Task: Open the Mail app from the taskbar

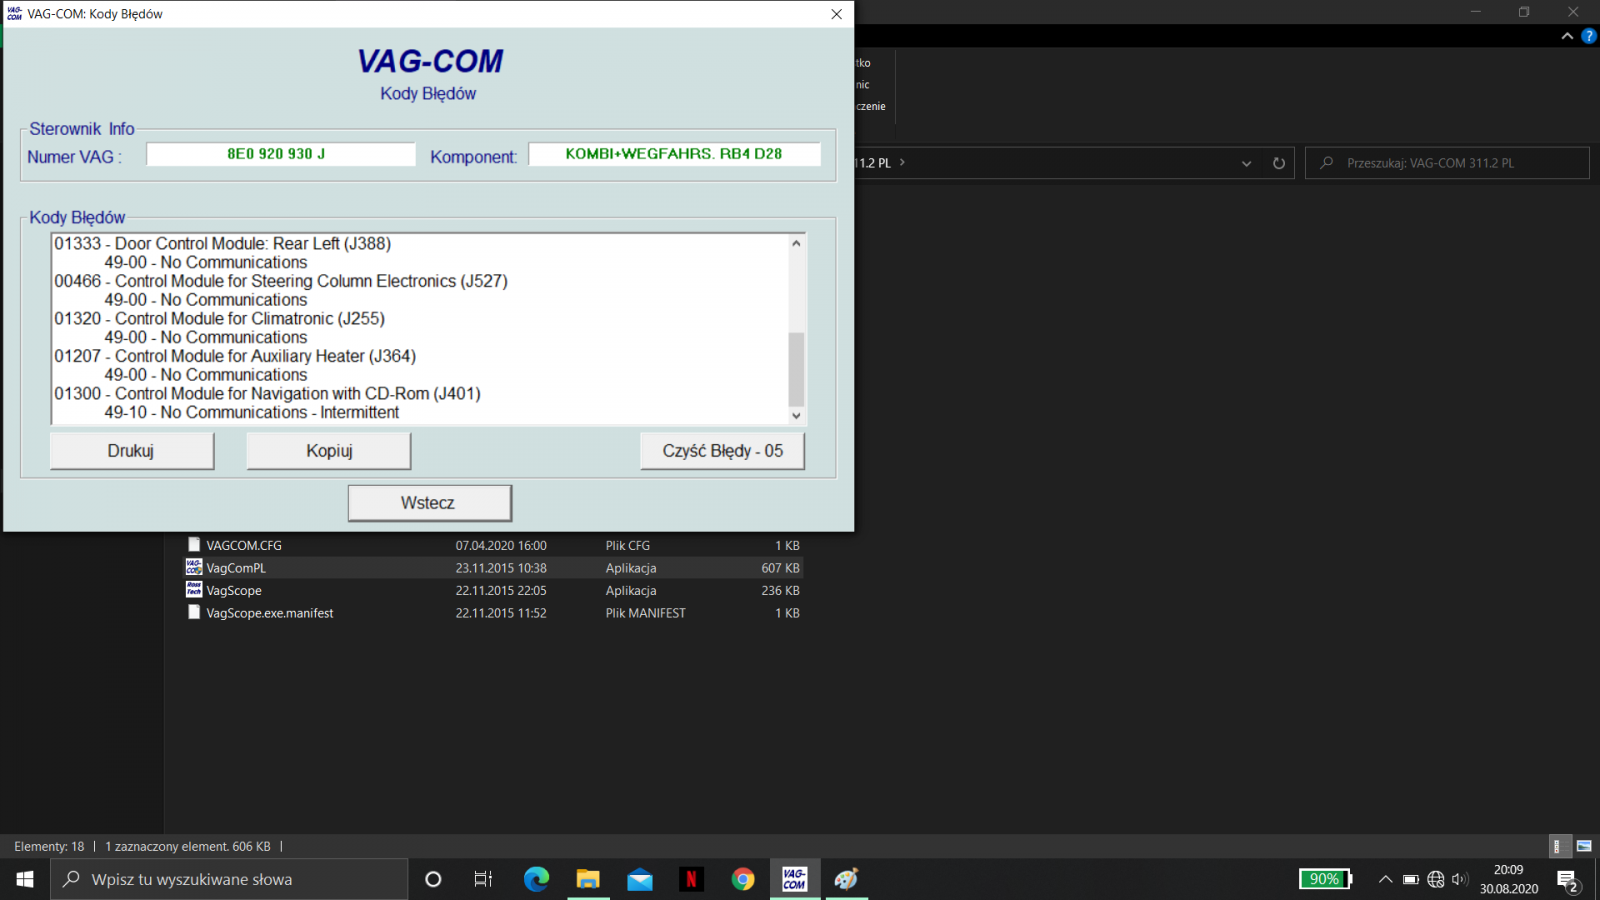Action: pyautogui.click(x=640, y=879)
